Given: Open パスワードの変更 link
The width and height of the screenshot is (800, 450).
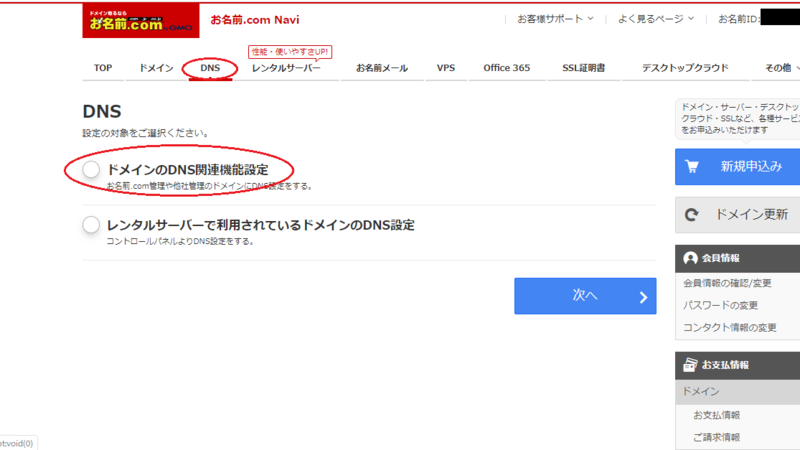Looking at the screenshot, I should pos(720,305).
